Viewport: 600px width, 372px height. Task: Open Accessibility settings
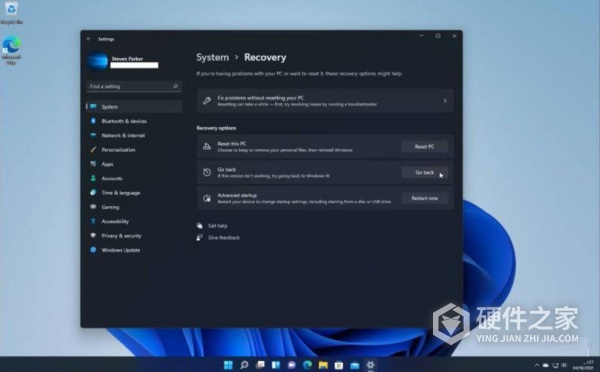[134, 221]
